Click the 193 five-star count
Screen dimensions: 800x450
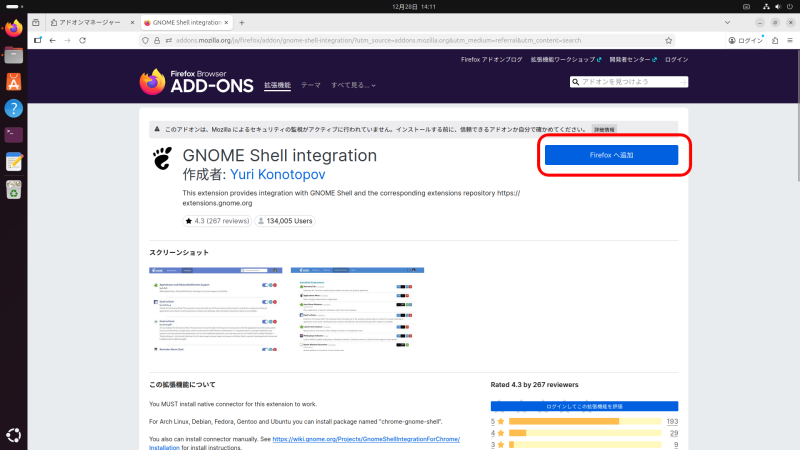672,421
